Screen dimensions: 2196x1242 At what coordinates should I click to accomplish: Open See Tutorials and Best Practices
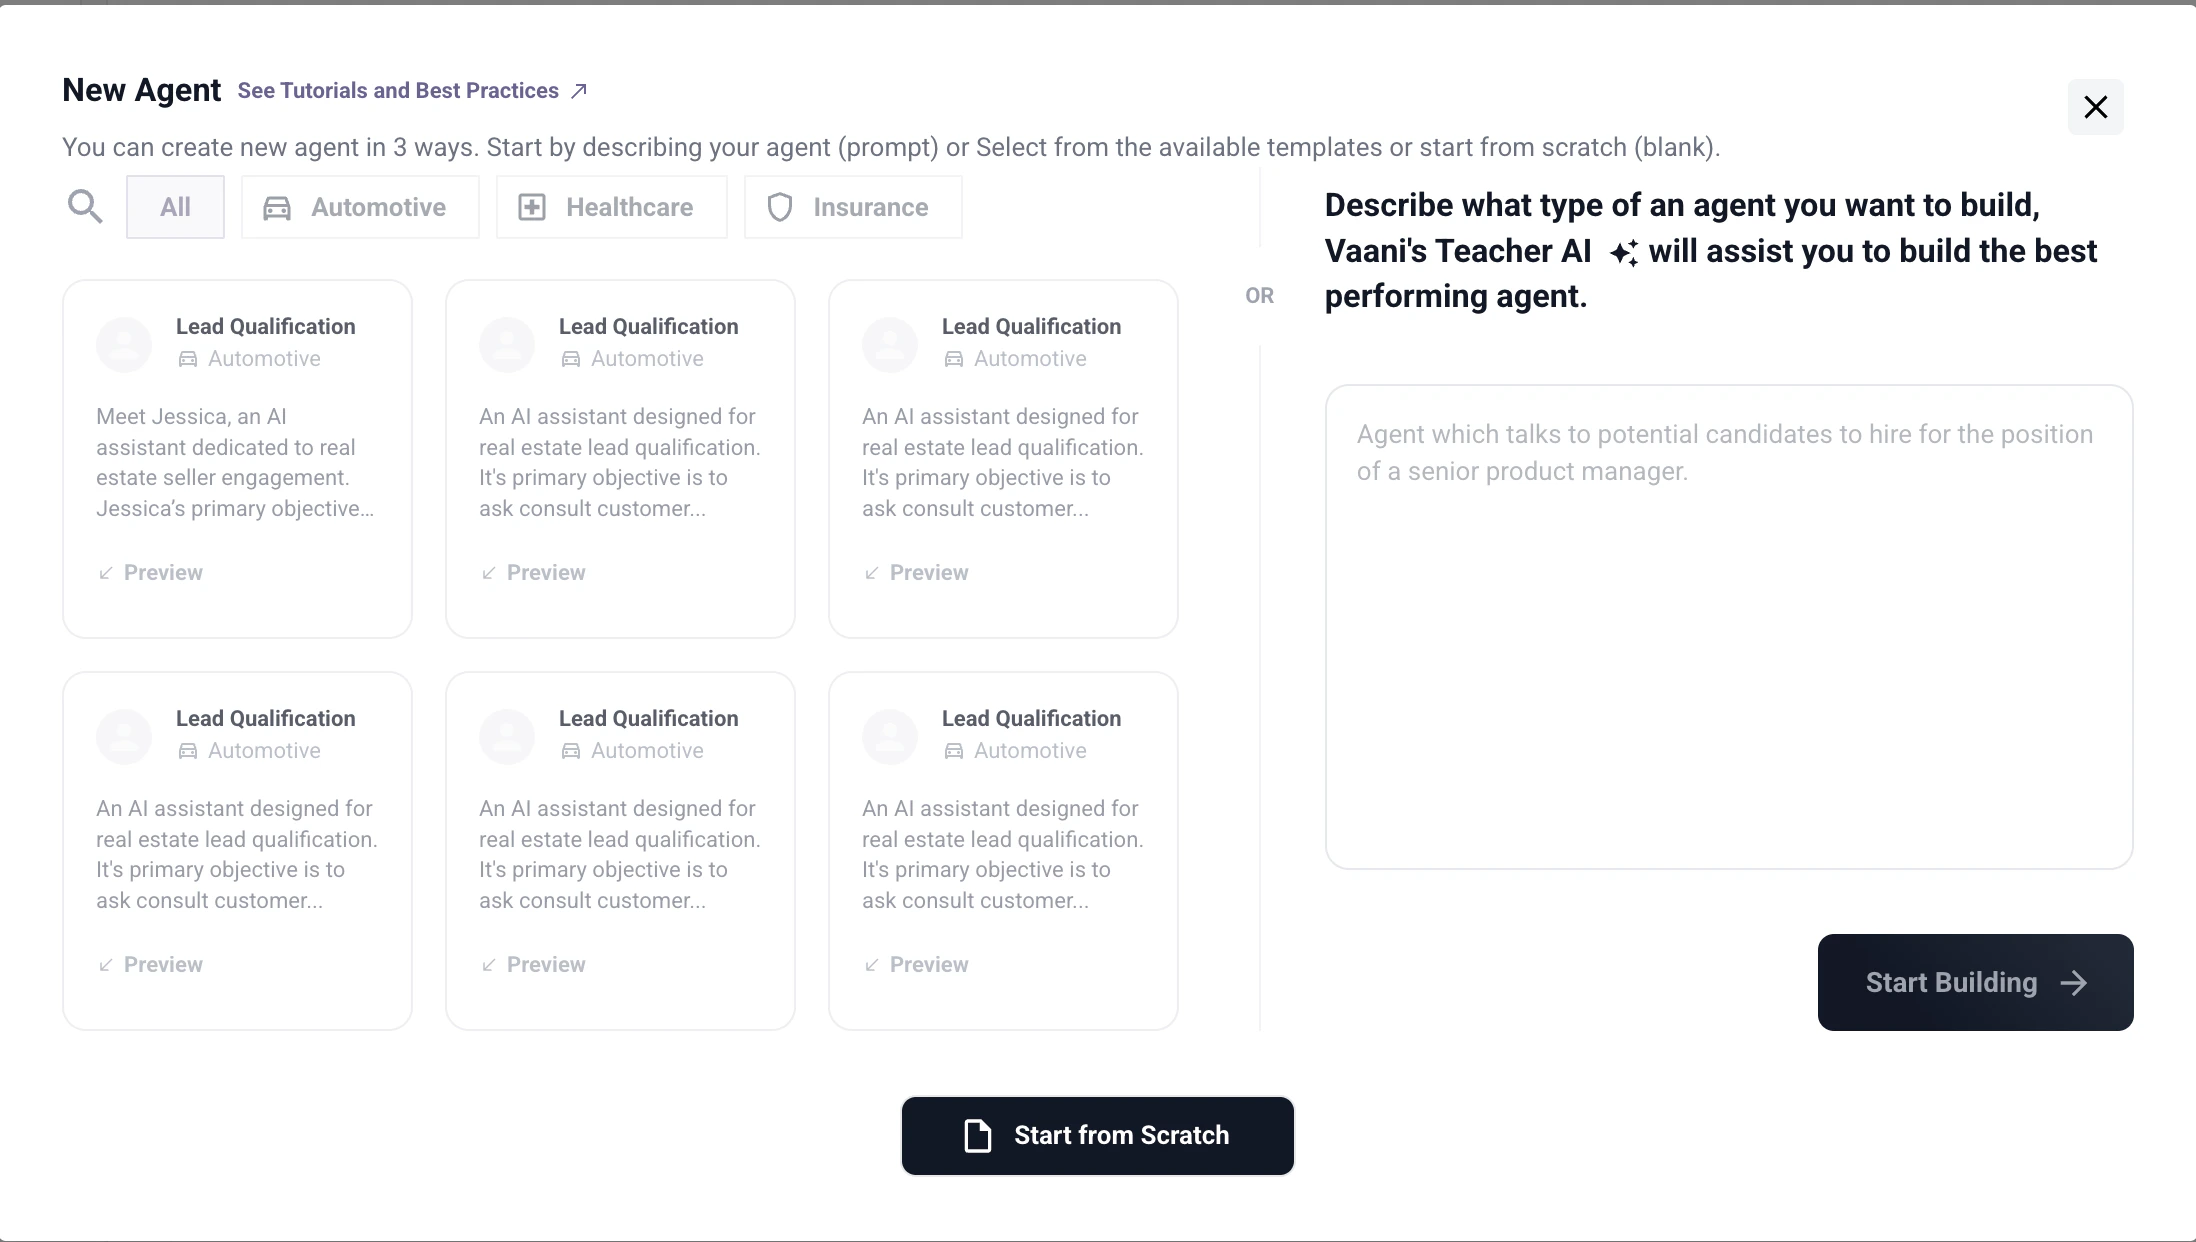pos(397,90)
